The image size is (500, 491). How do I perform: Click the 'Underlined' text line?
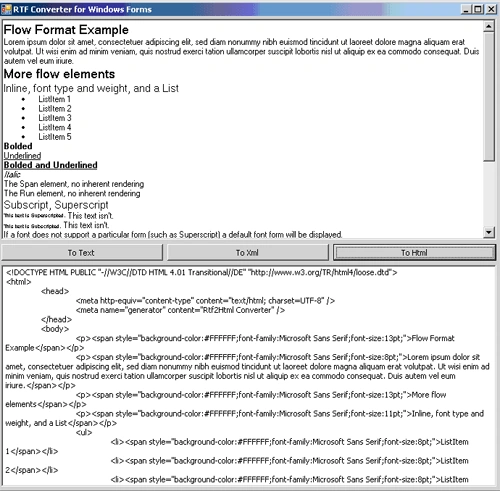tap(22, 155)
